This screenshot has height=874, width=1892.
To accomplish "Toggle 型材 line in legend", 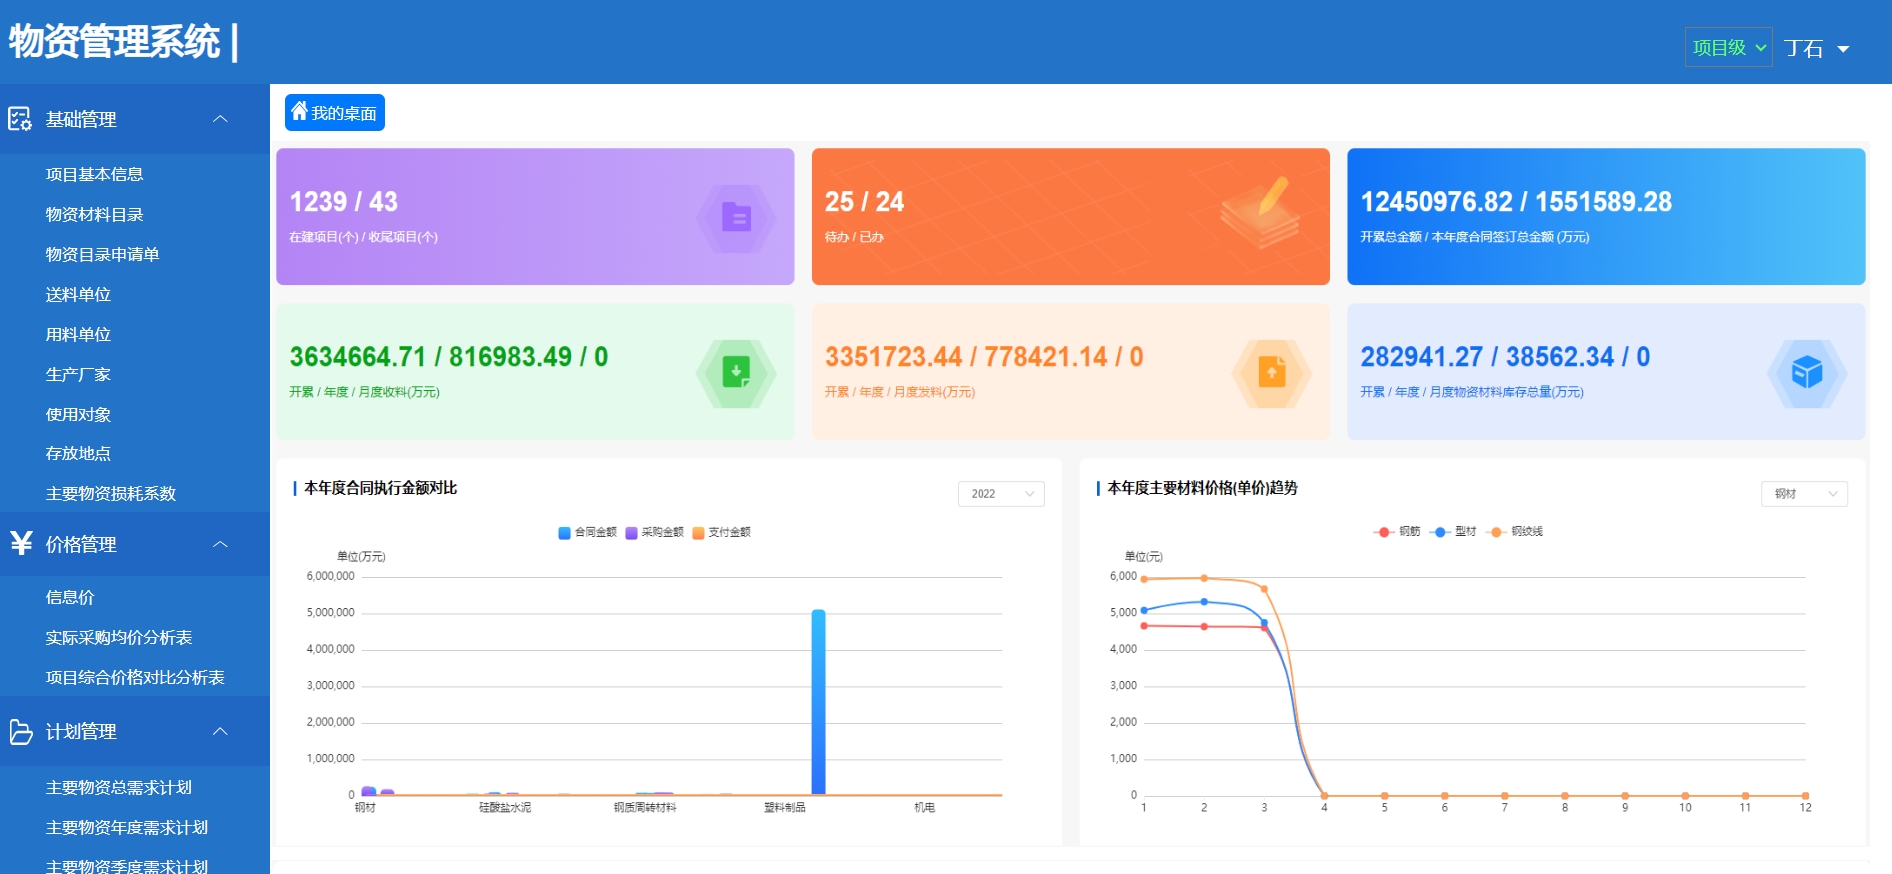I will pyautogui.click(x=1453, y=531).
